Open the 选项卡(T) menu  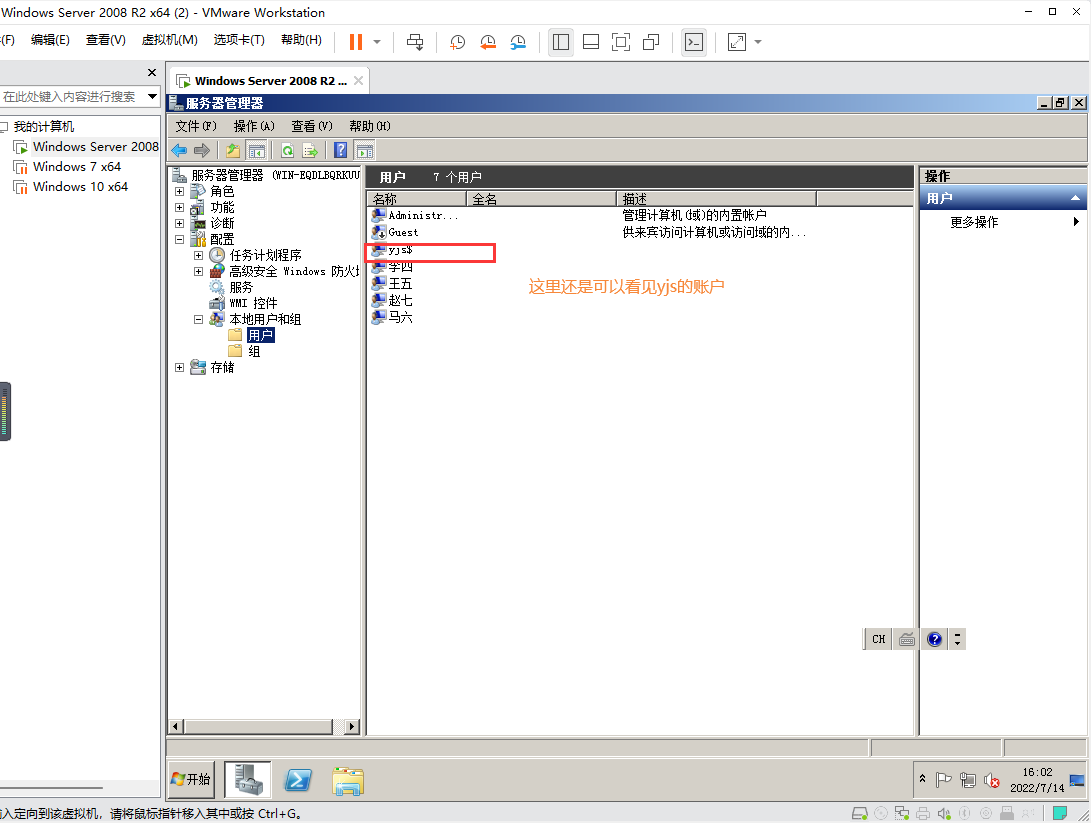(x=239, y=40)
